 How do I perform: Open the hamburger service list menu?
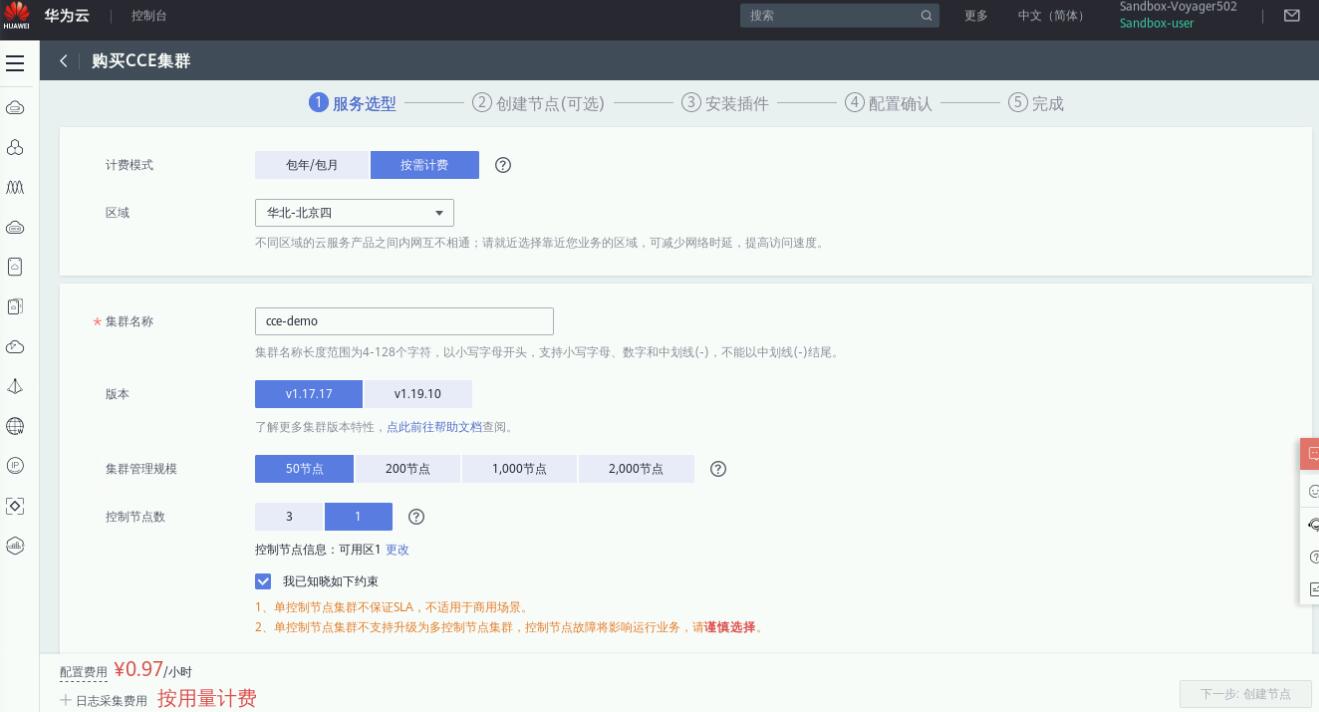pos(15,63)
